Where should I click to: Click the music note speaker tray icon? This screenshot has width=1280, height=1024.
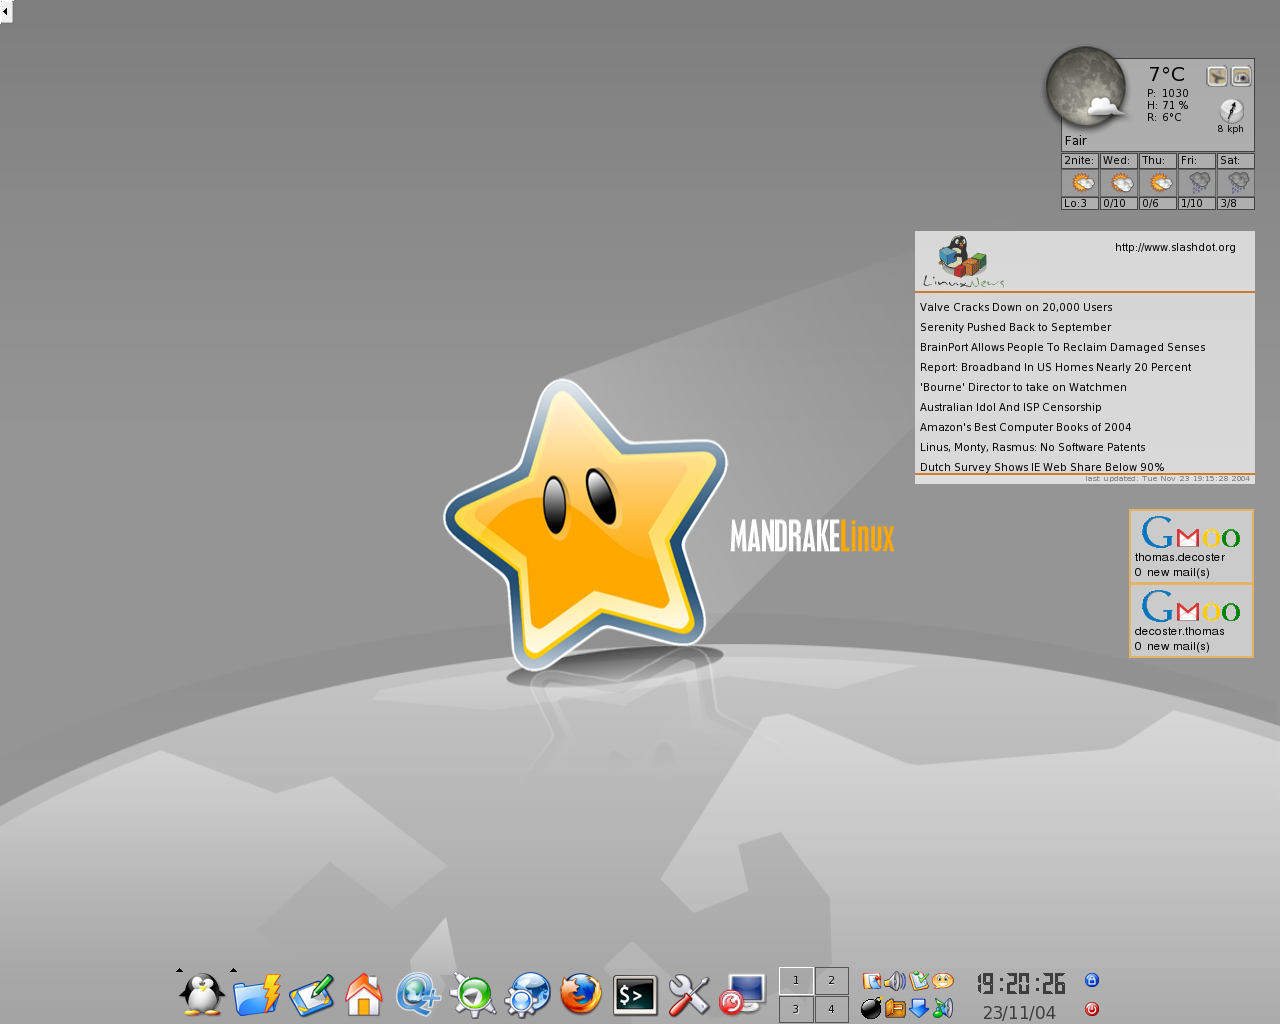pos(943,1008)
